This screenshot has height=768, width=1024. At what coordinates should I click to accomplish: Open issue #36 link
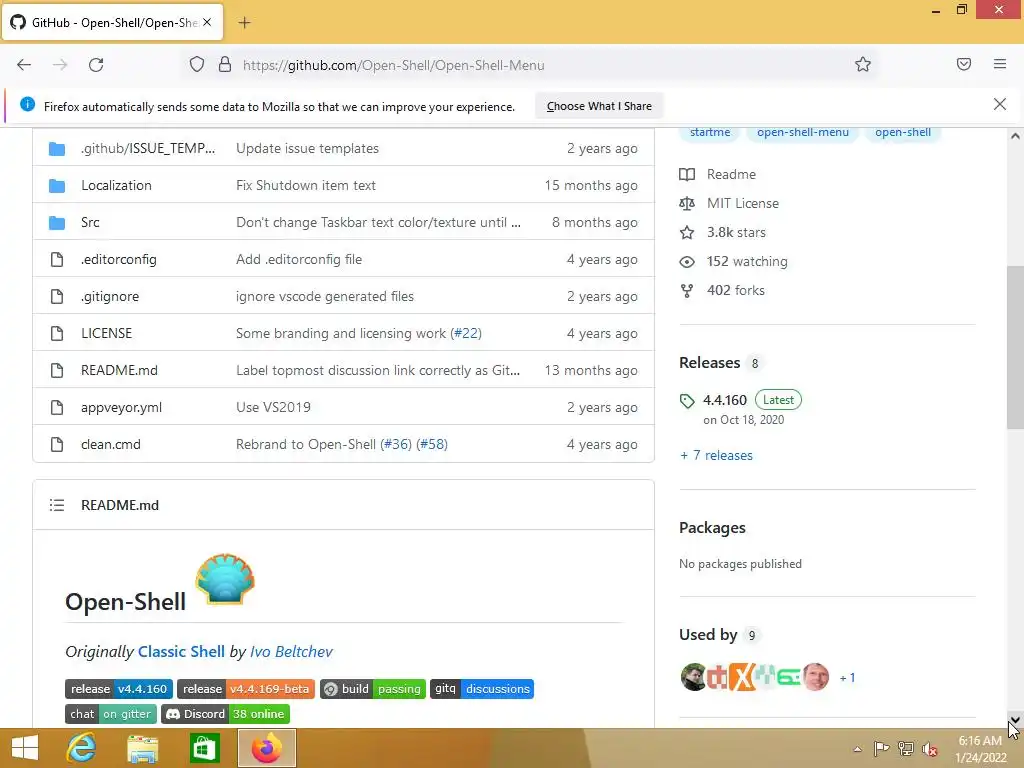pos(396,445)
